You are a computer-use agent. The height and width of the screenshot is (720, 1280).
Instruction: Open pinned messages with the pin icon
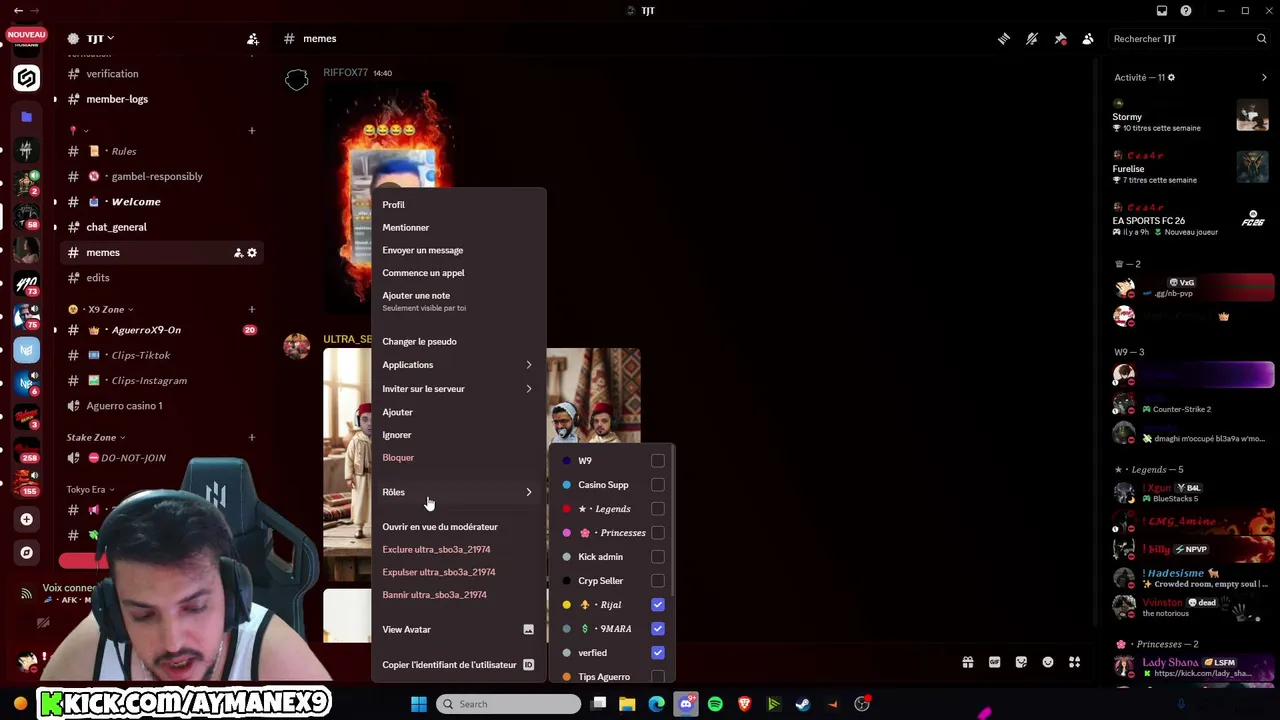pos(1060,39)
